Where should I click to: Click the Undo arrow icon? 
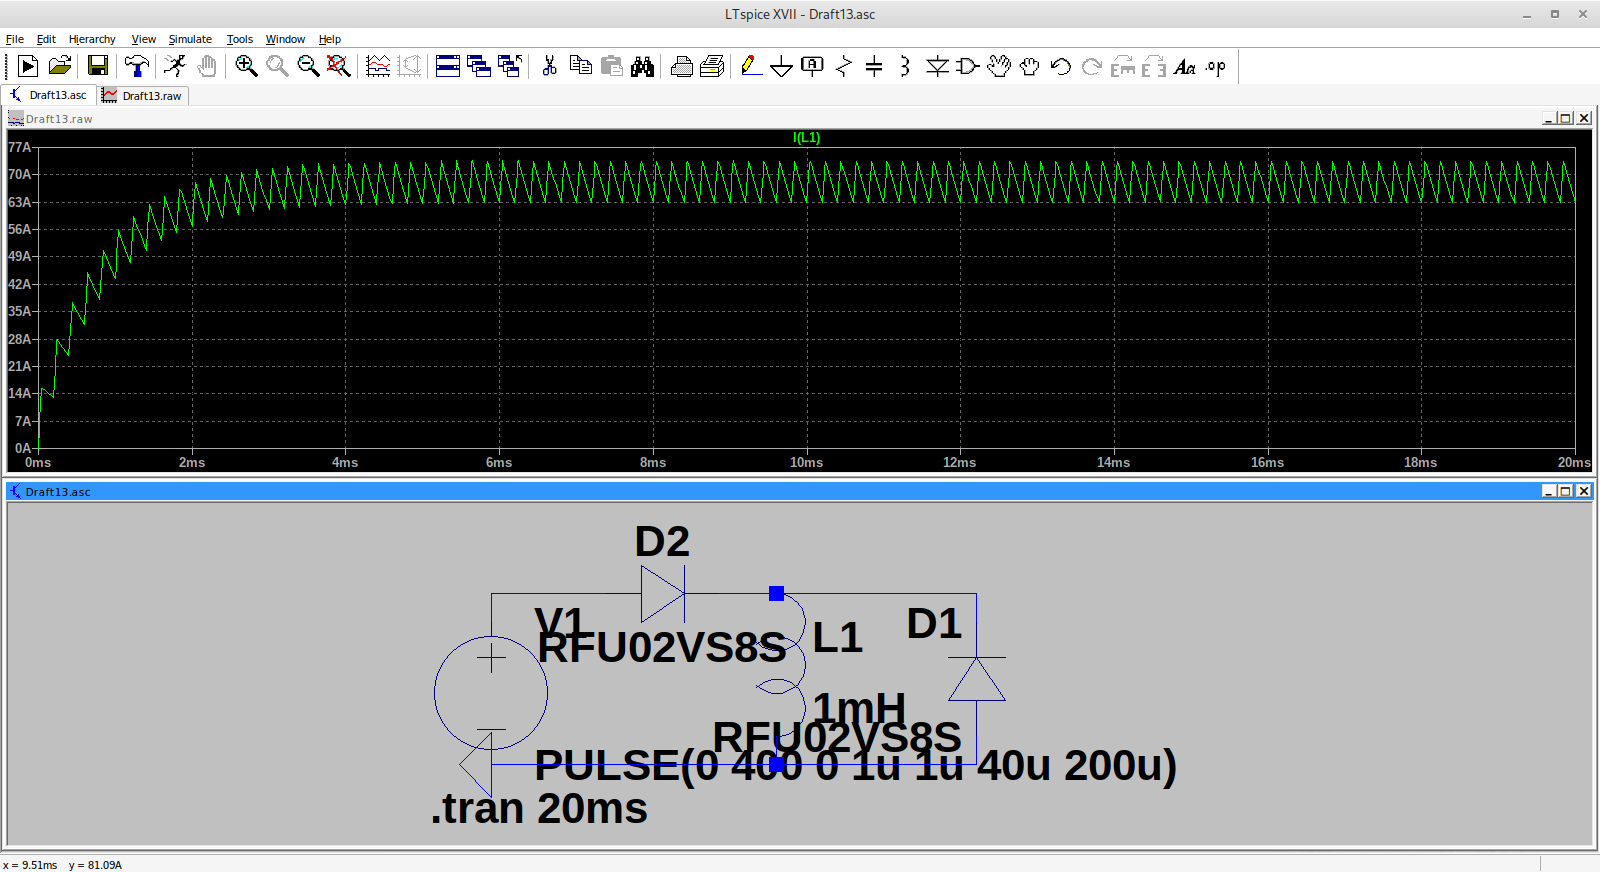[1061, 66]
